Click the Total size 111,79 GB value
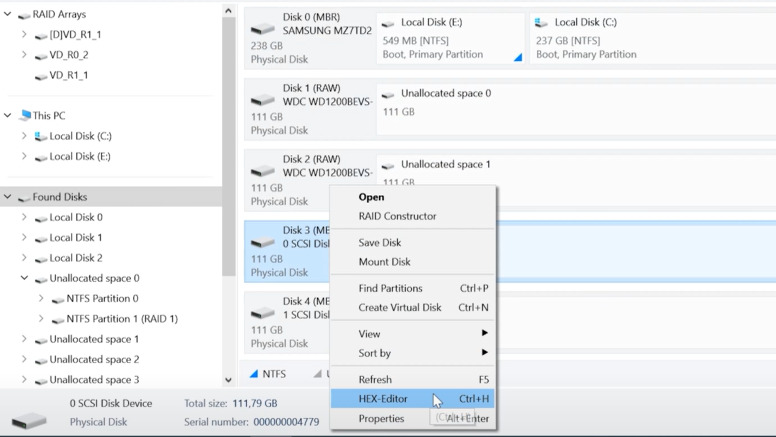 [x=254, y=403]
